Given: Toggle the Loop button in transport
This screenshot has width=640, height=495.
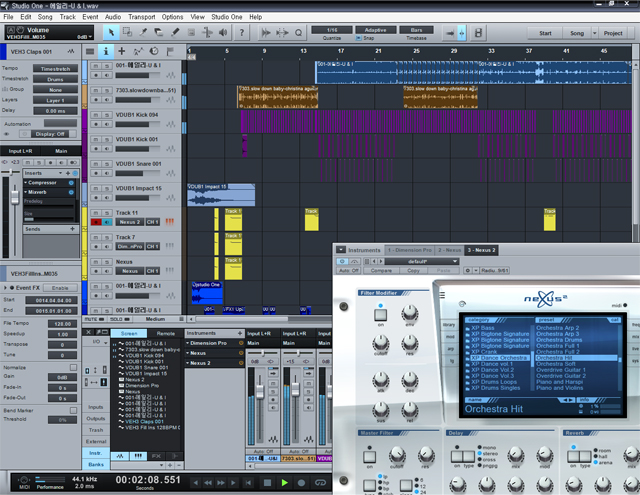Looking at the screenshot, I should pyautogui.click(x=320, y=483).
